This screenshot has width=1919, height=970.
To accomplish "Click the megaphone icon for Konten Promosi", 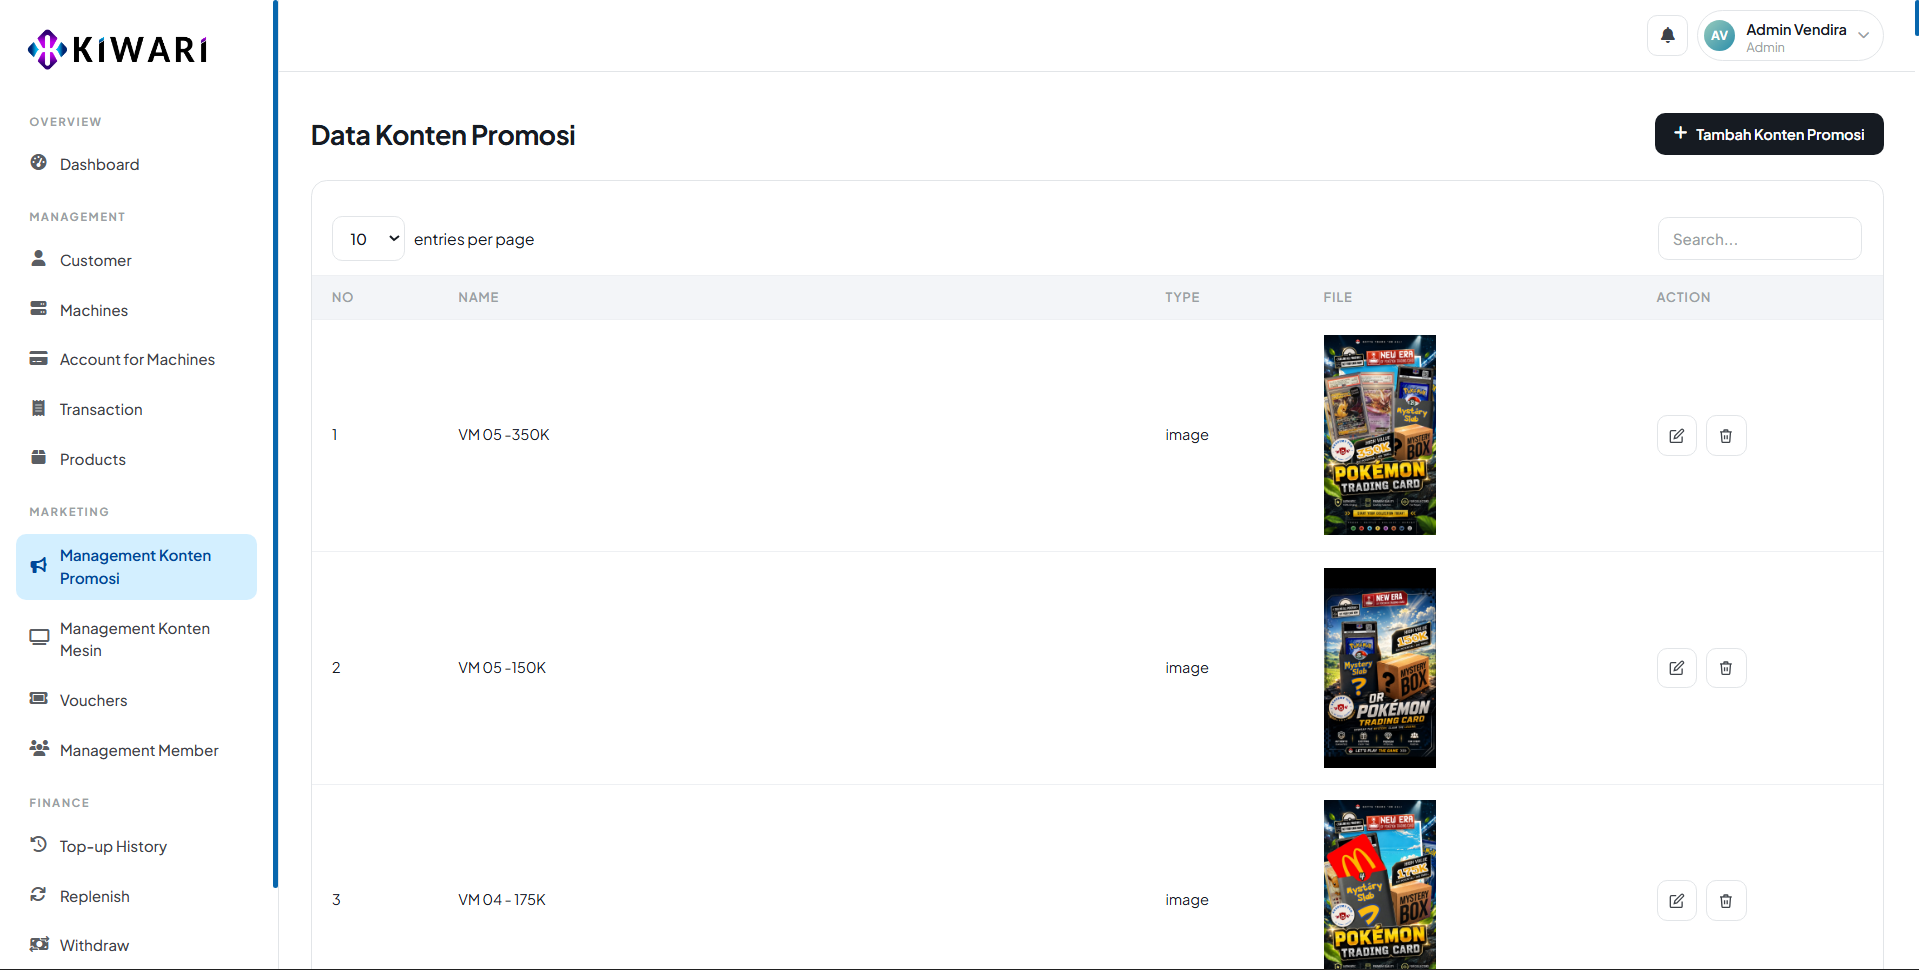I will (x=39, y=566).
